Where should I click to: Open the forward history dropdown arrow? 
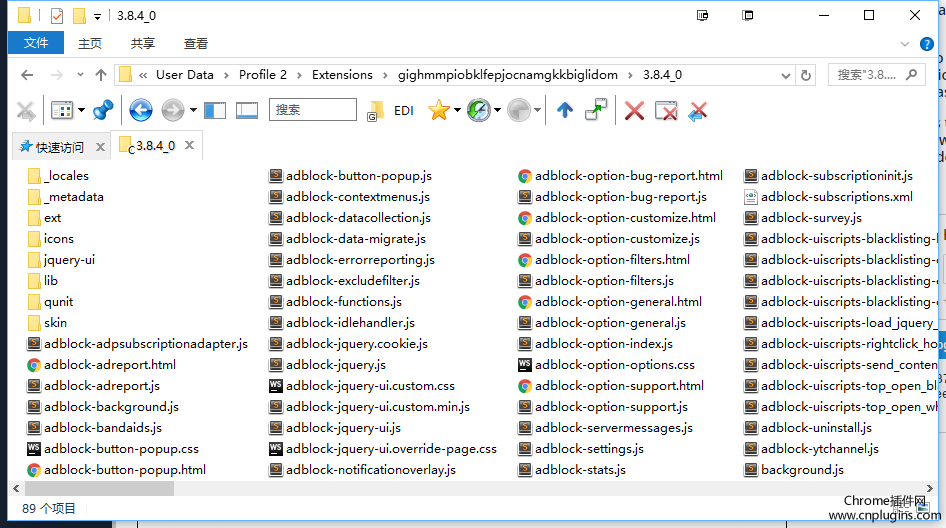point(193,110)
